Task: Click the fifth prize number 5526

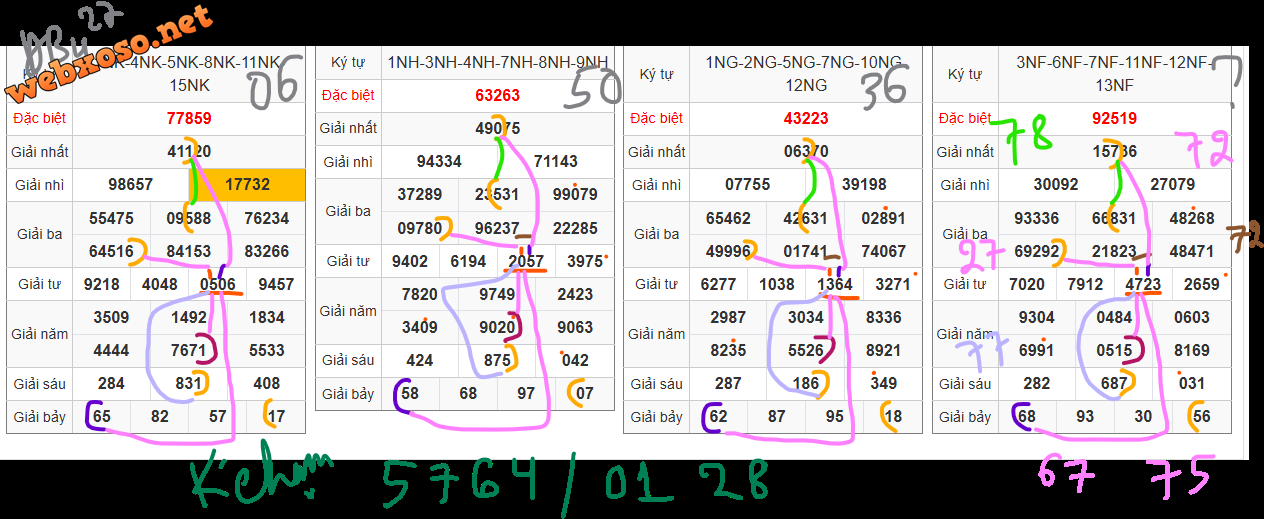Action: click(806, 351)
